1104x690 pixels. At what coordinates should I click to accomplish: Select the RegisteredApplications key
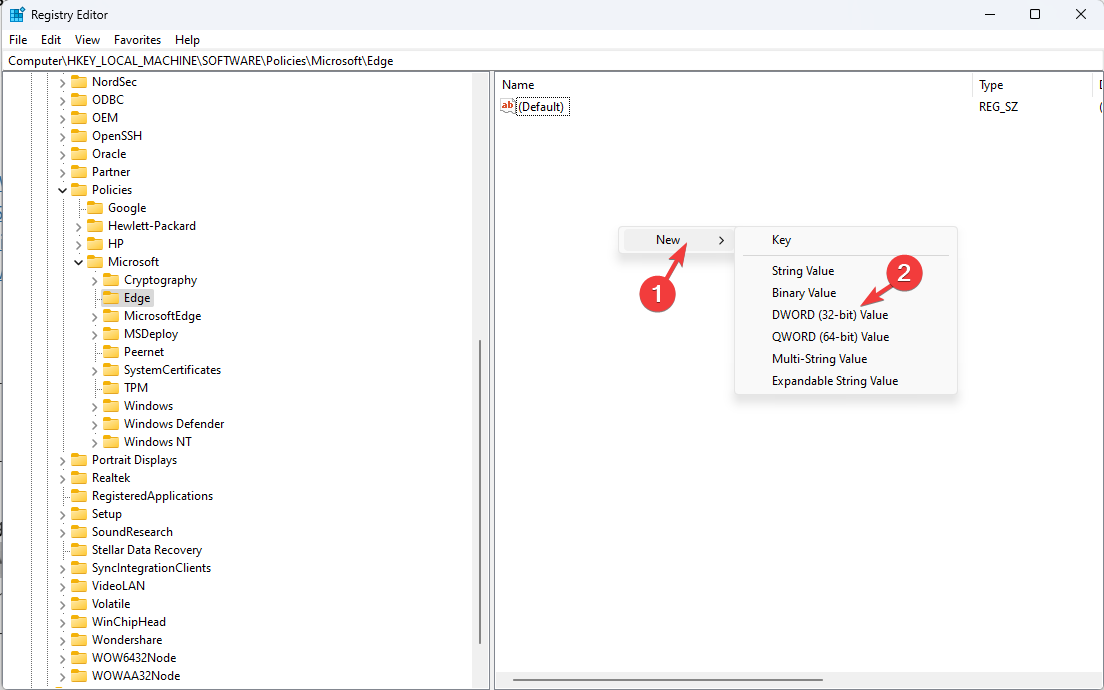[152, 496]
